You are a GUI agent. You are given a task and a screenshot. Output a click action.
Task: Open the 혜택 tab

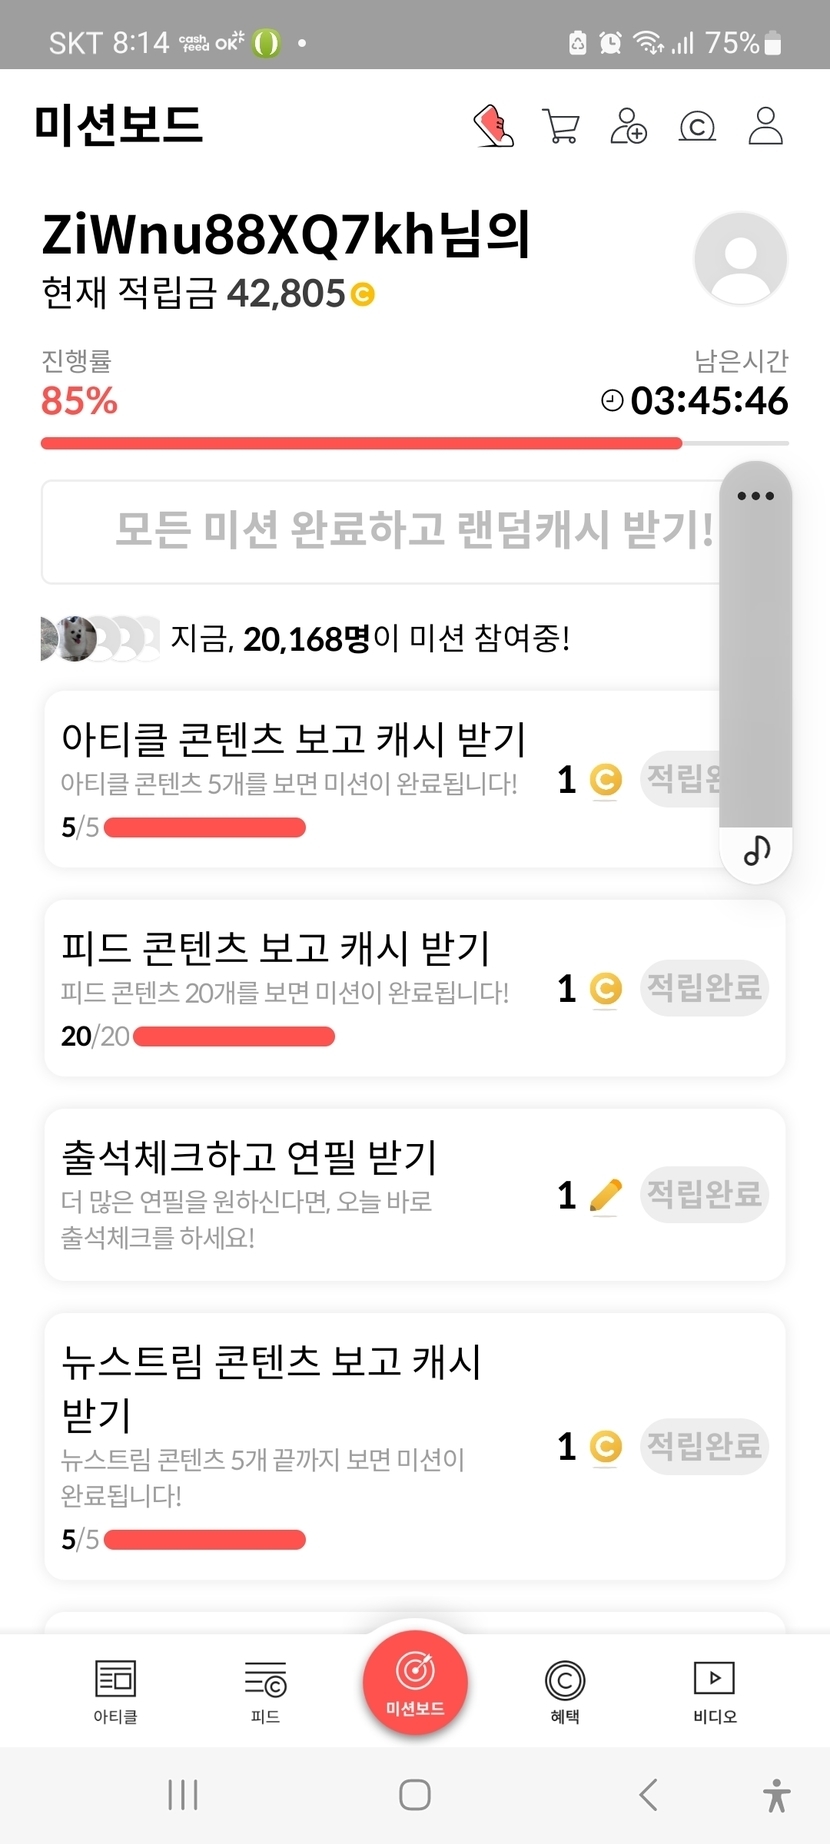pyautogui.click(x=565, y=1691)
